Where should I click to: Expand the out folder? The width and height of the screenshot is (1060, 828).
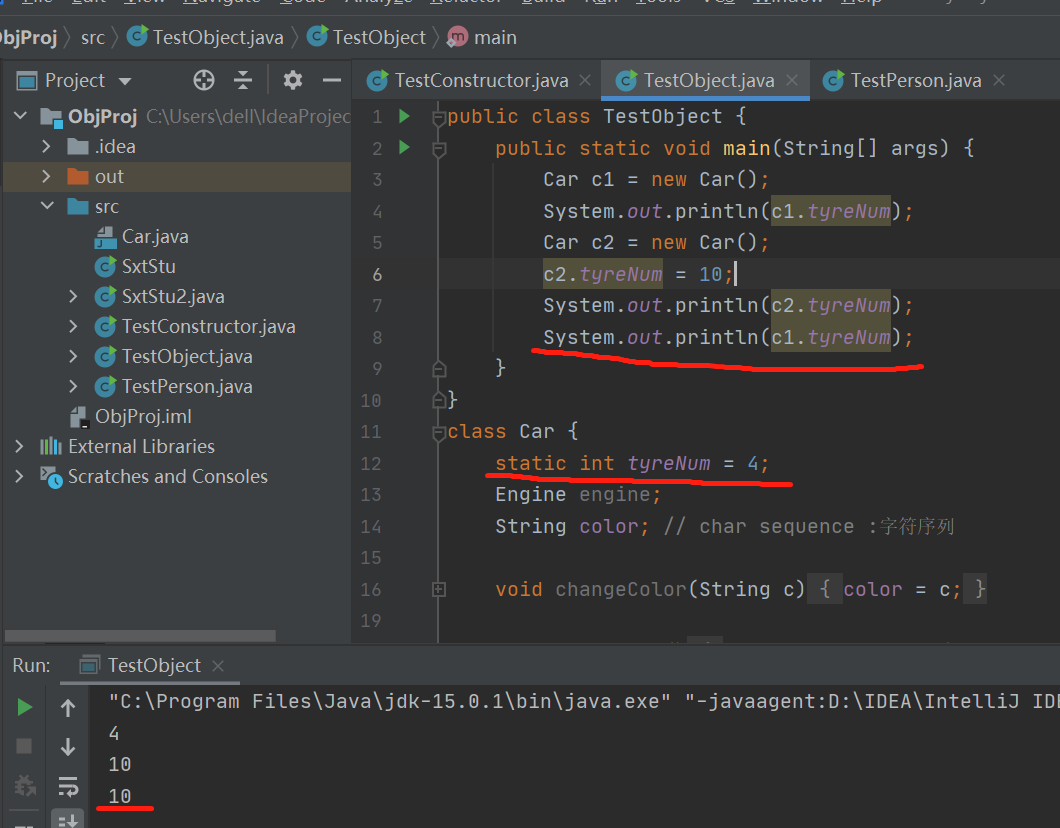tap(46, 176)
